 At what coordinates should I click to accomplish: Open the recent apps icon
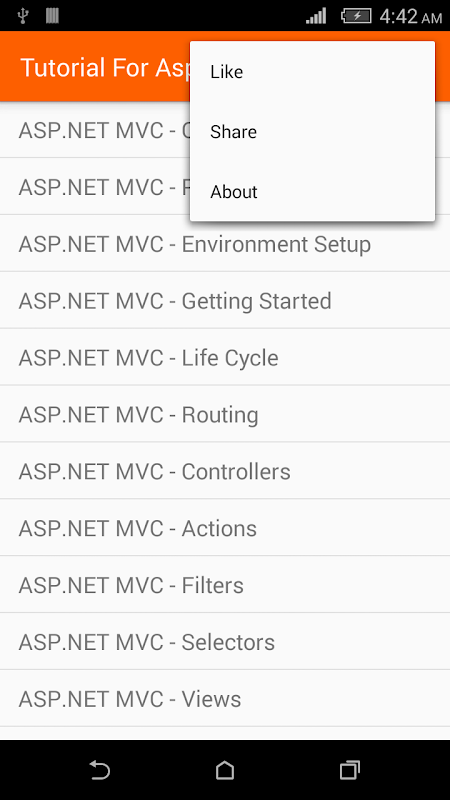349,770
